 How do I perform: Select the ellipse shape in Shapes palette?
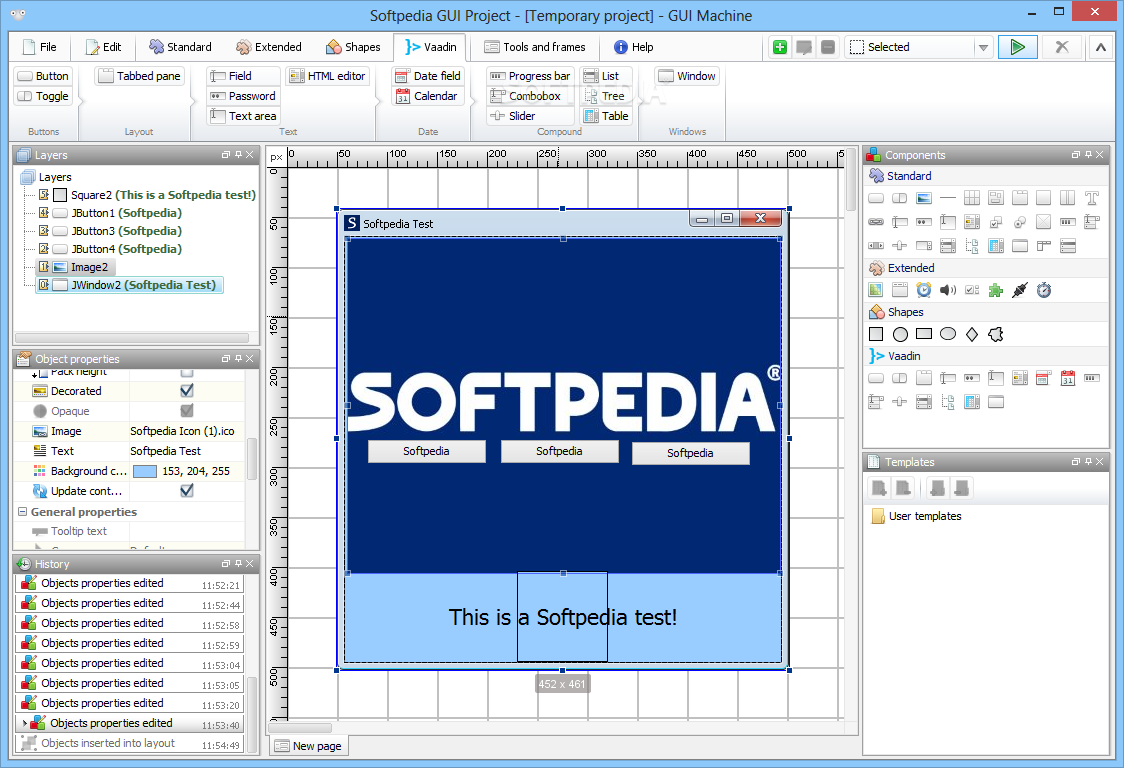coord(948,334)
